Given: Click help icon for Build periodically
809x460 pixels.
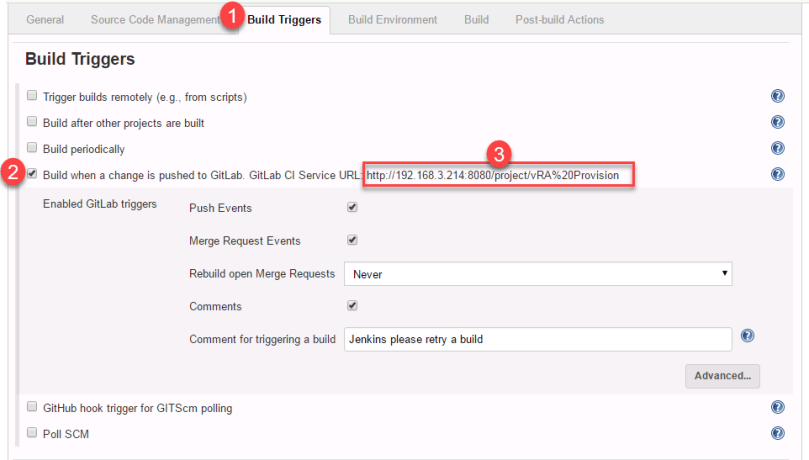Looking at the screenshot, I should pos(777,149).
